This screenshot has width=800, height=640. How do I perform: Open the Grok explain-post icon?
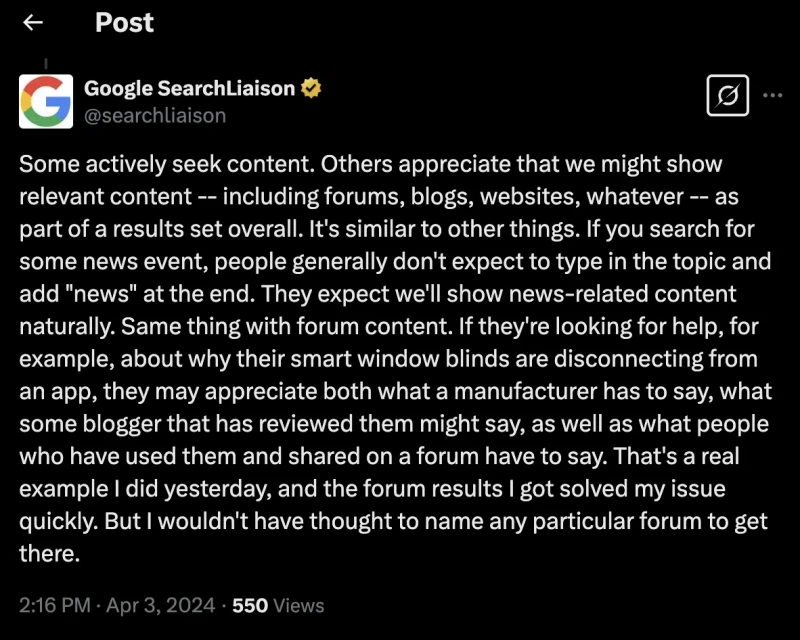click(x=728, y=95)
